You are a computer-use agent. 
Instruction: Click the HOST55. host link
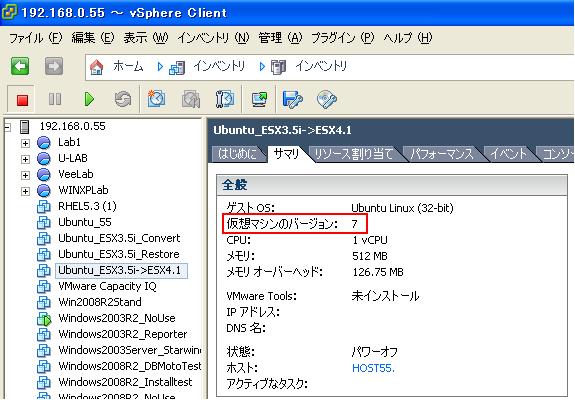pos(373,368)
